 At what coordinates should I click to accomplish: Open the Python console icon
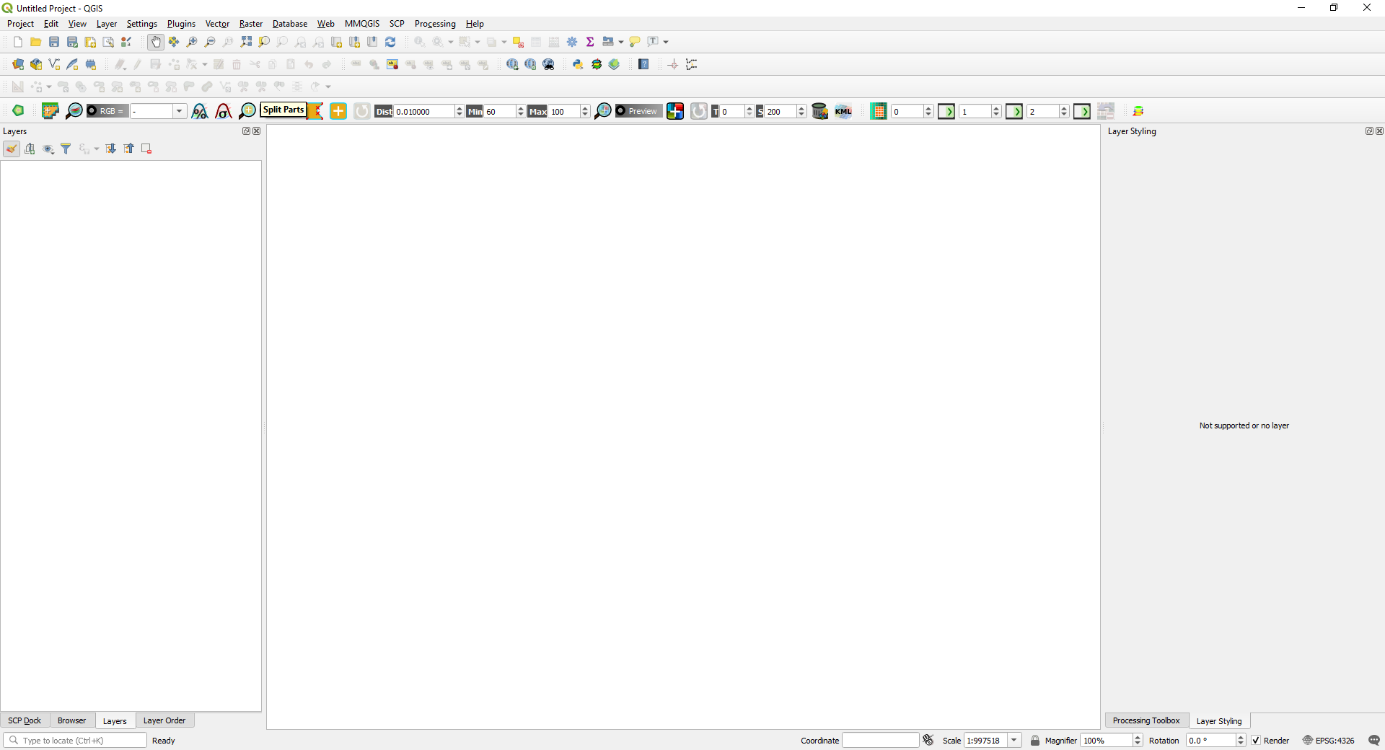coord(577,64)
